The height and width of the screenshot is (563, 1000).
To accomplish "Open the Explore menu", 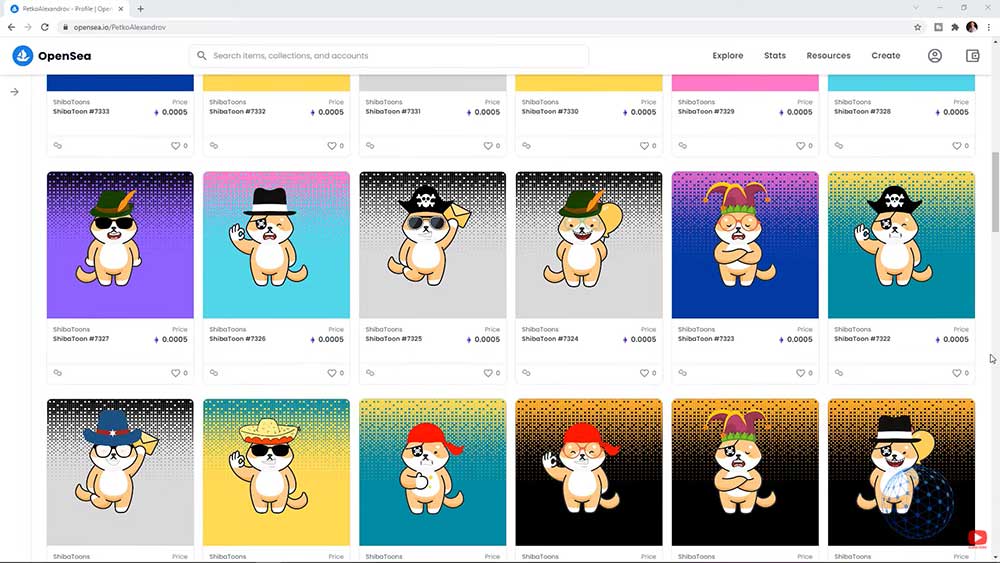I will coord(727,56).
